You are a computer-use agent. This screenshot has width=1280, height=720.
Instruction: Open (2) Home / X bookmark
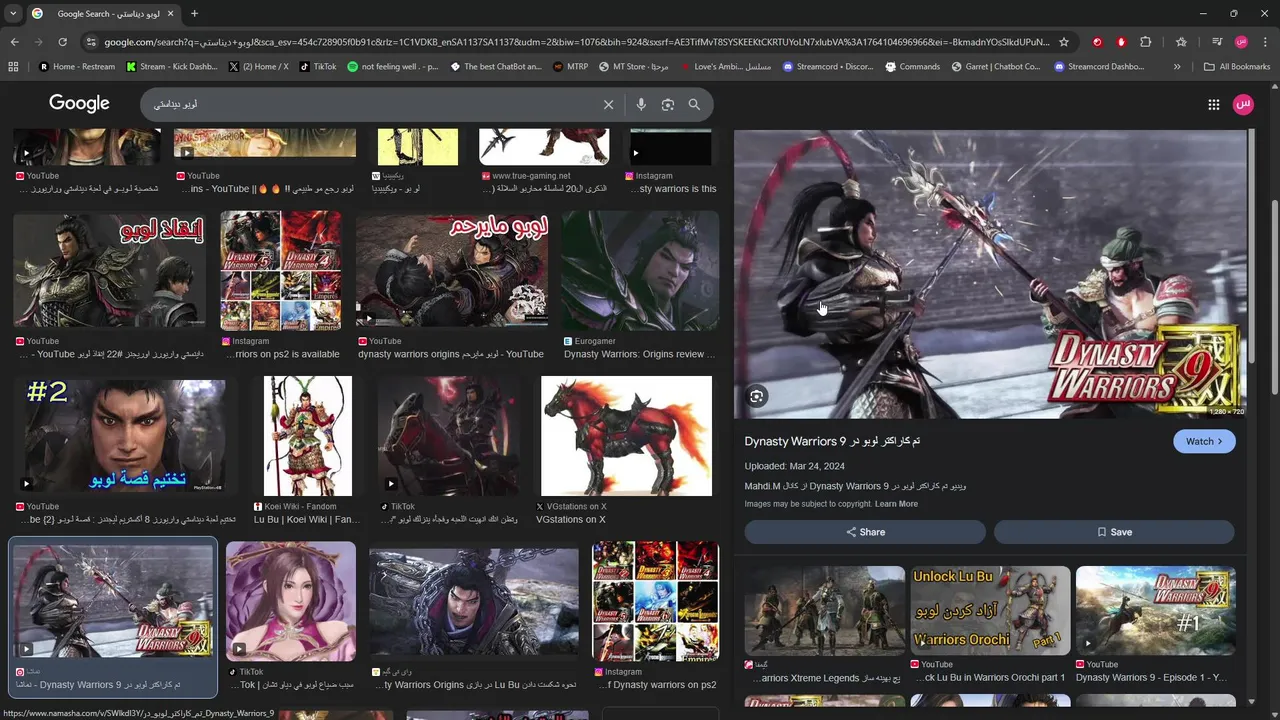click(259, 67)
